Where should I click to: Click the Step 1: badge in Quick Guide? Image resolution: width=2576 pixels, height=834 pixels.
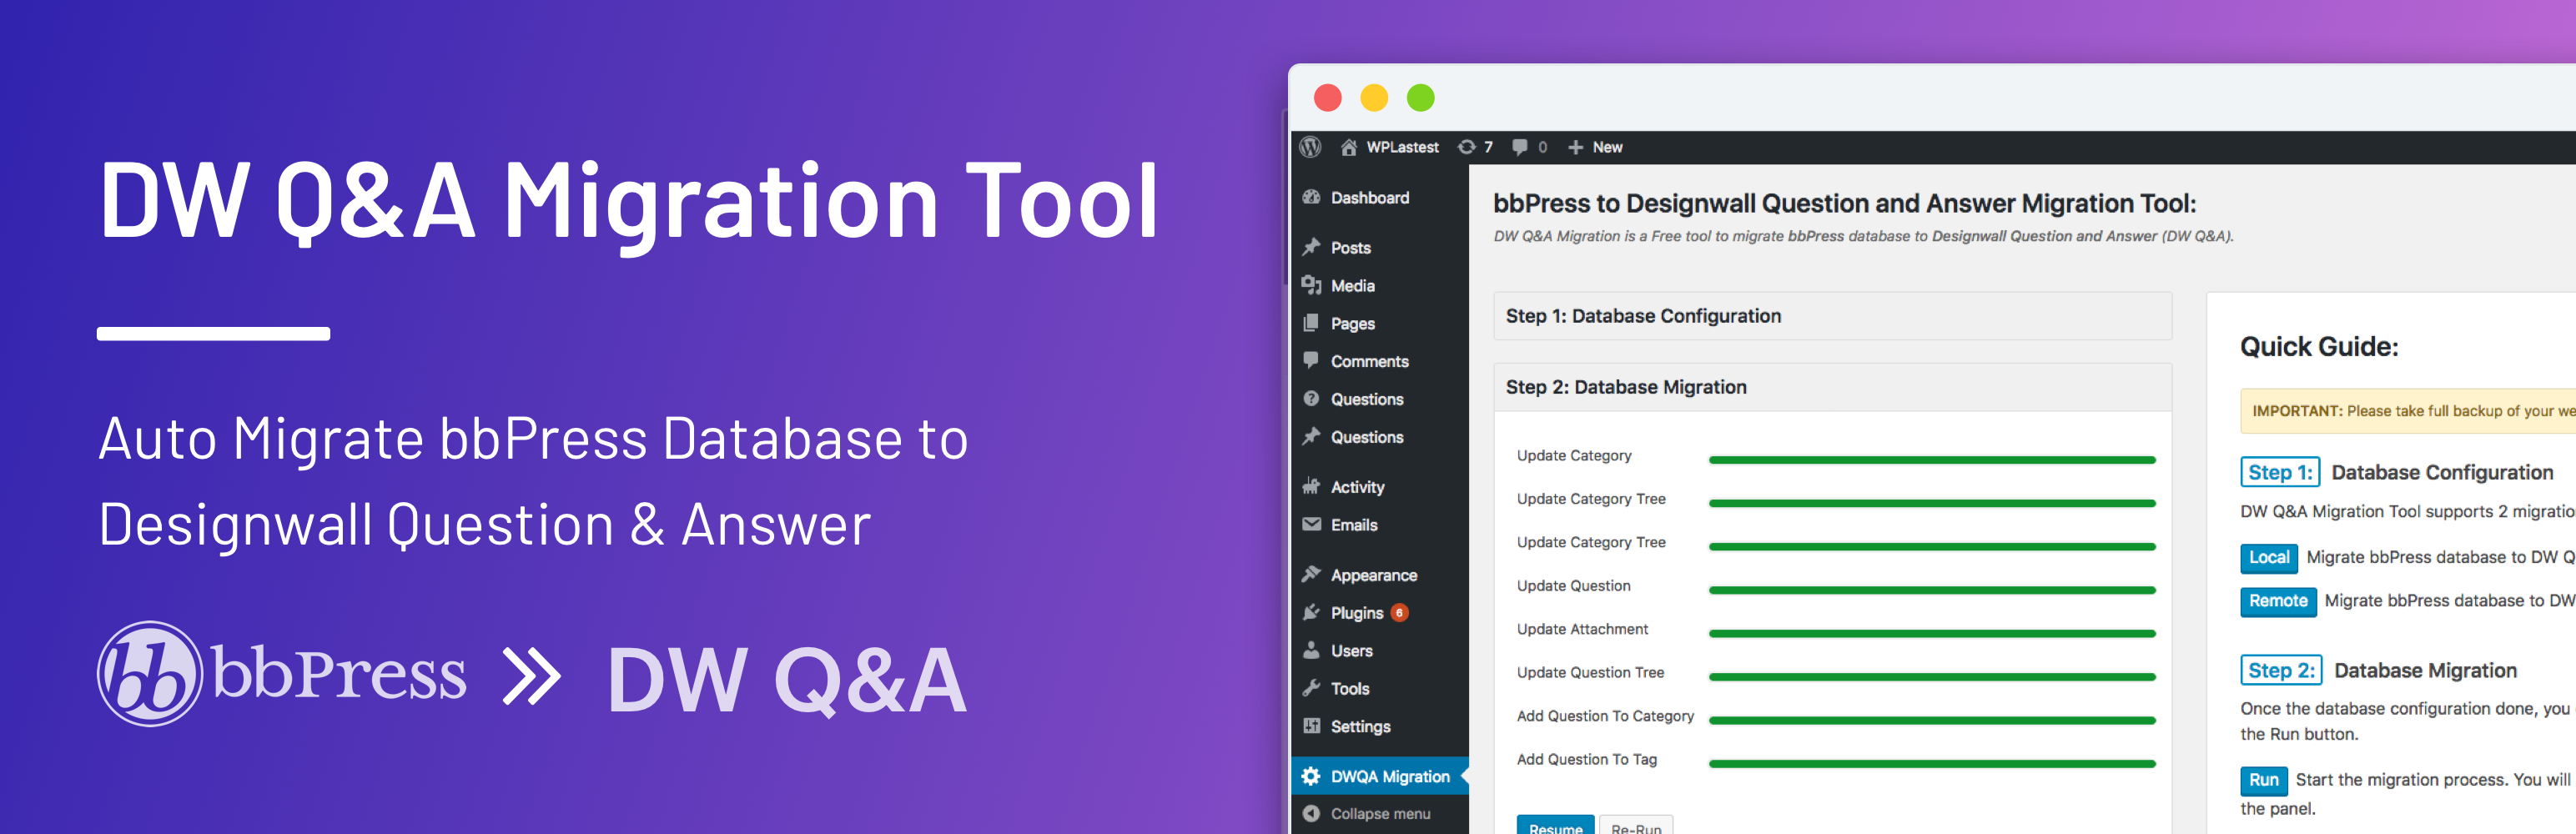[2279, 472]
